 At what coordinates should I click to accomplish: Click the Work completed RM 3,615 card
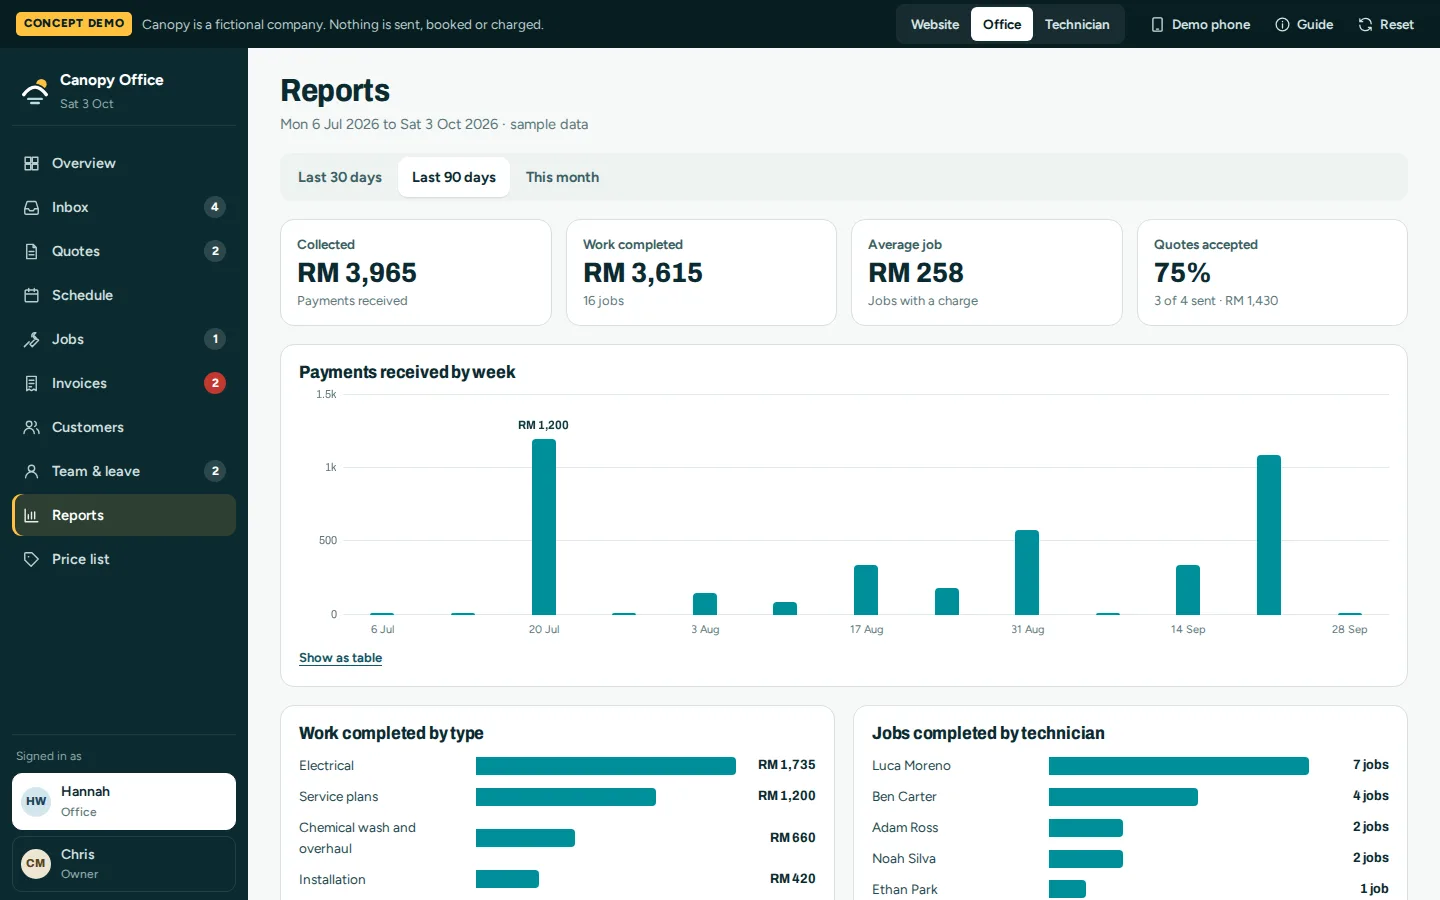click(x=701, y=272)
